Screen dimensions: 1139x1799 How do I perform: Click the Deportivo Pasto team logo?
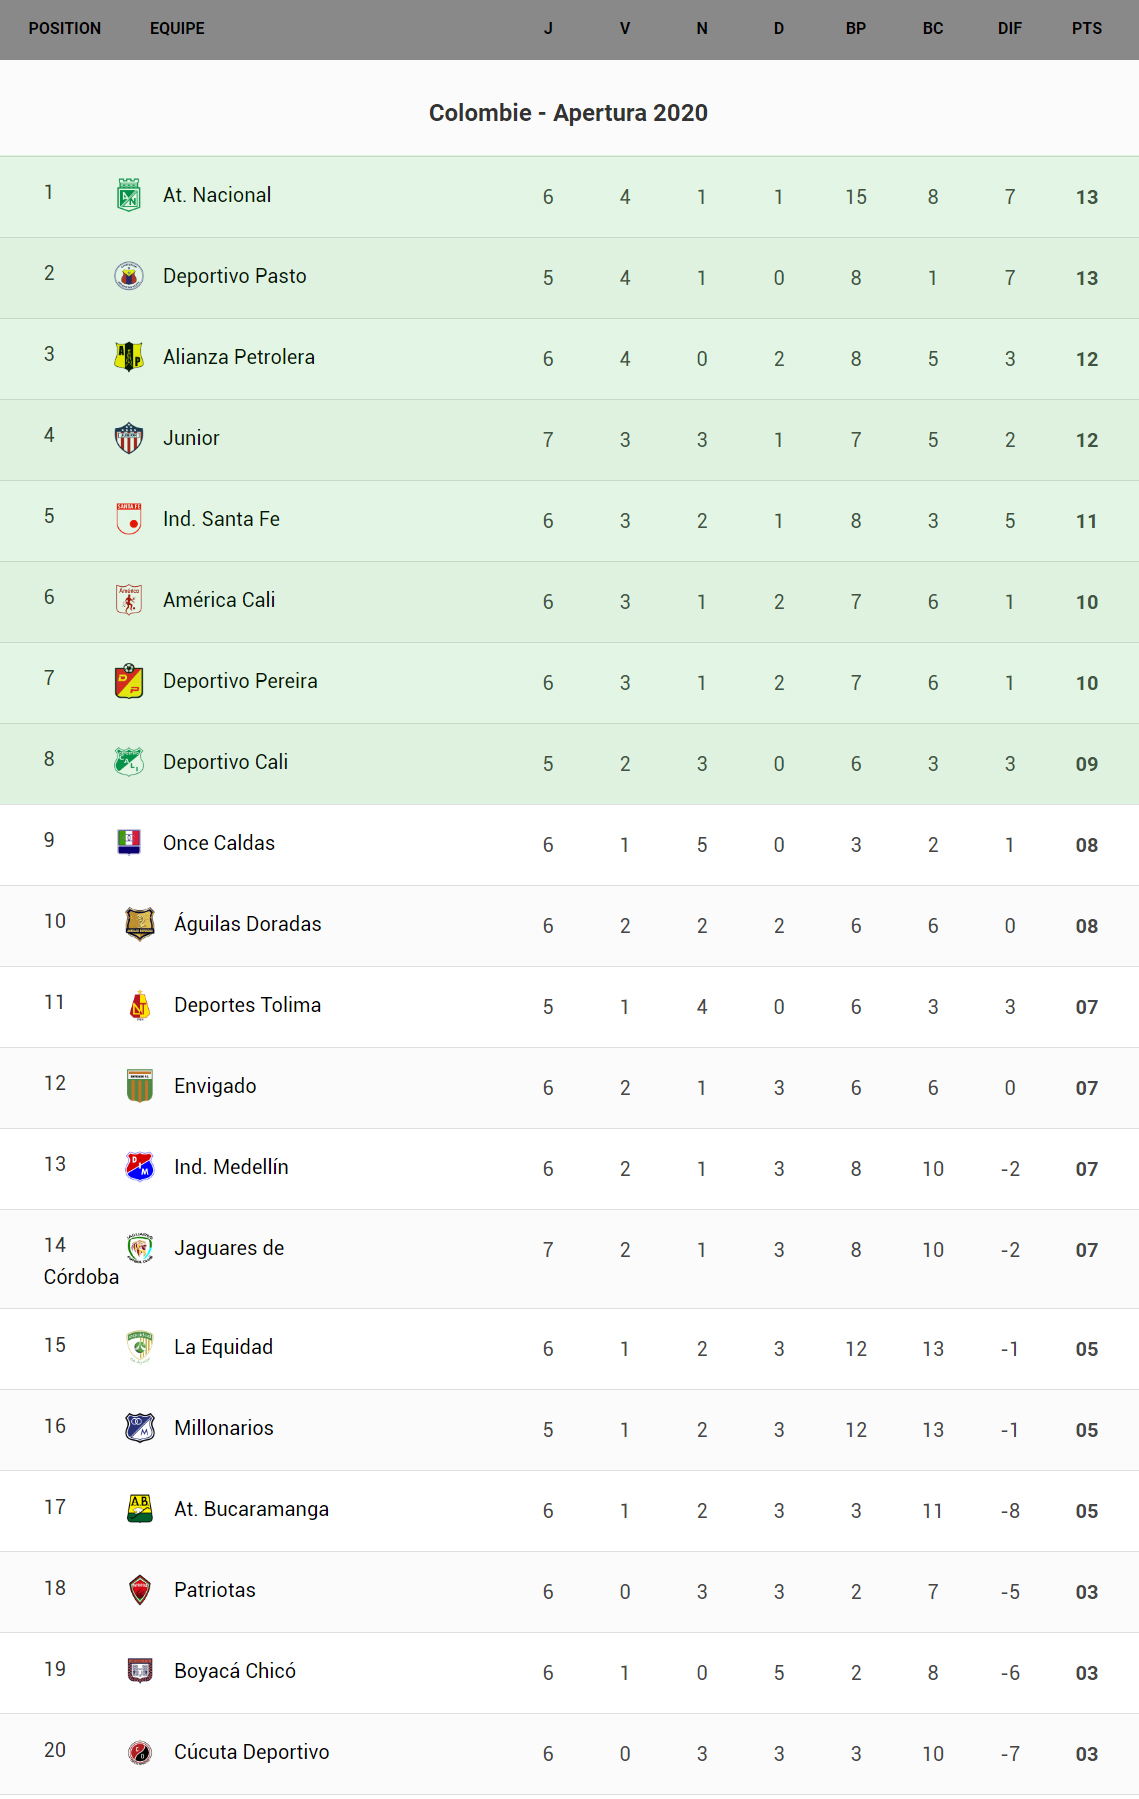pos(128,276)
